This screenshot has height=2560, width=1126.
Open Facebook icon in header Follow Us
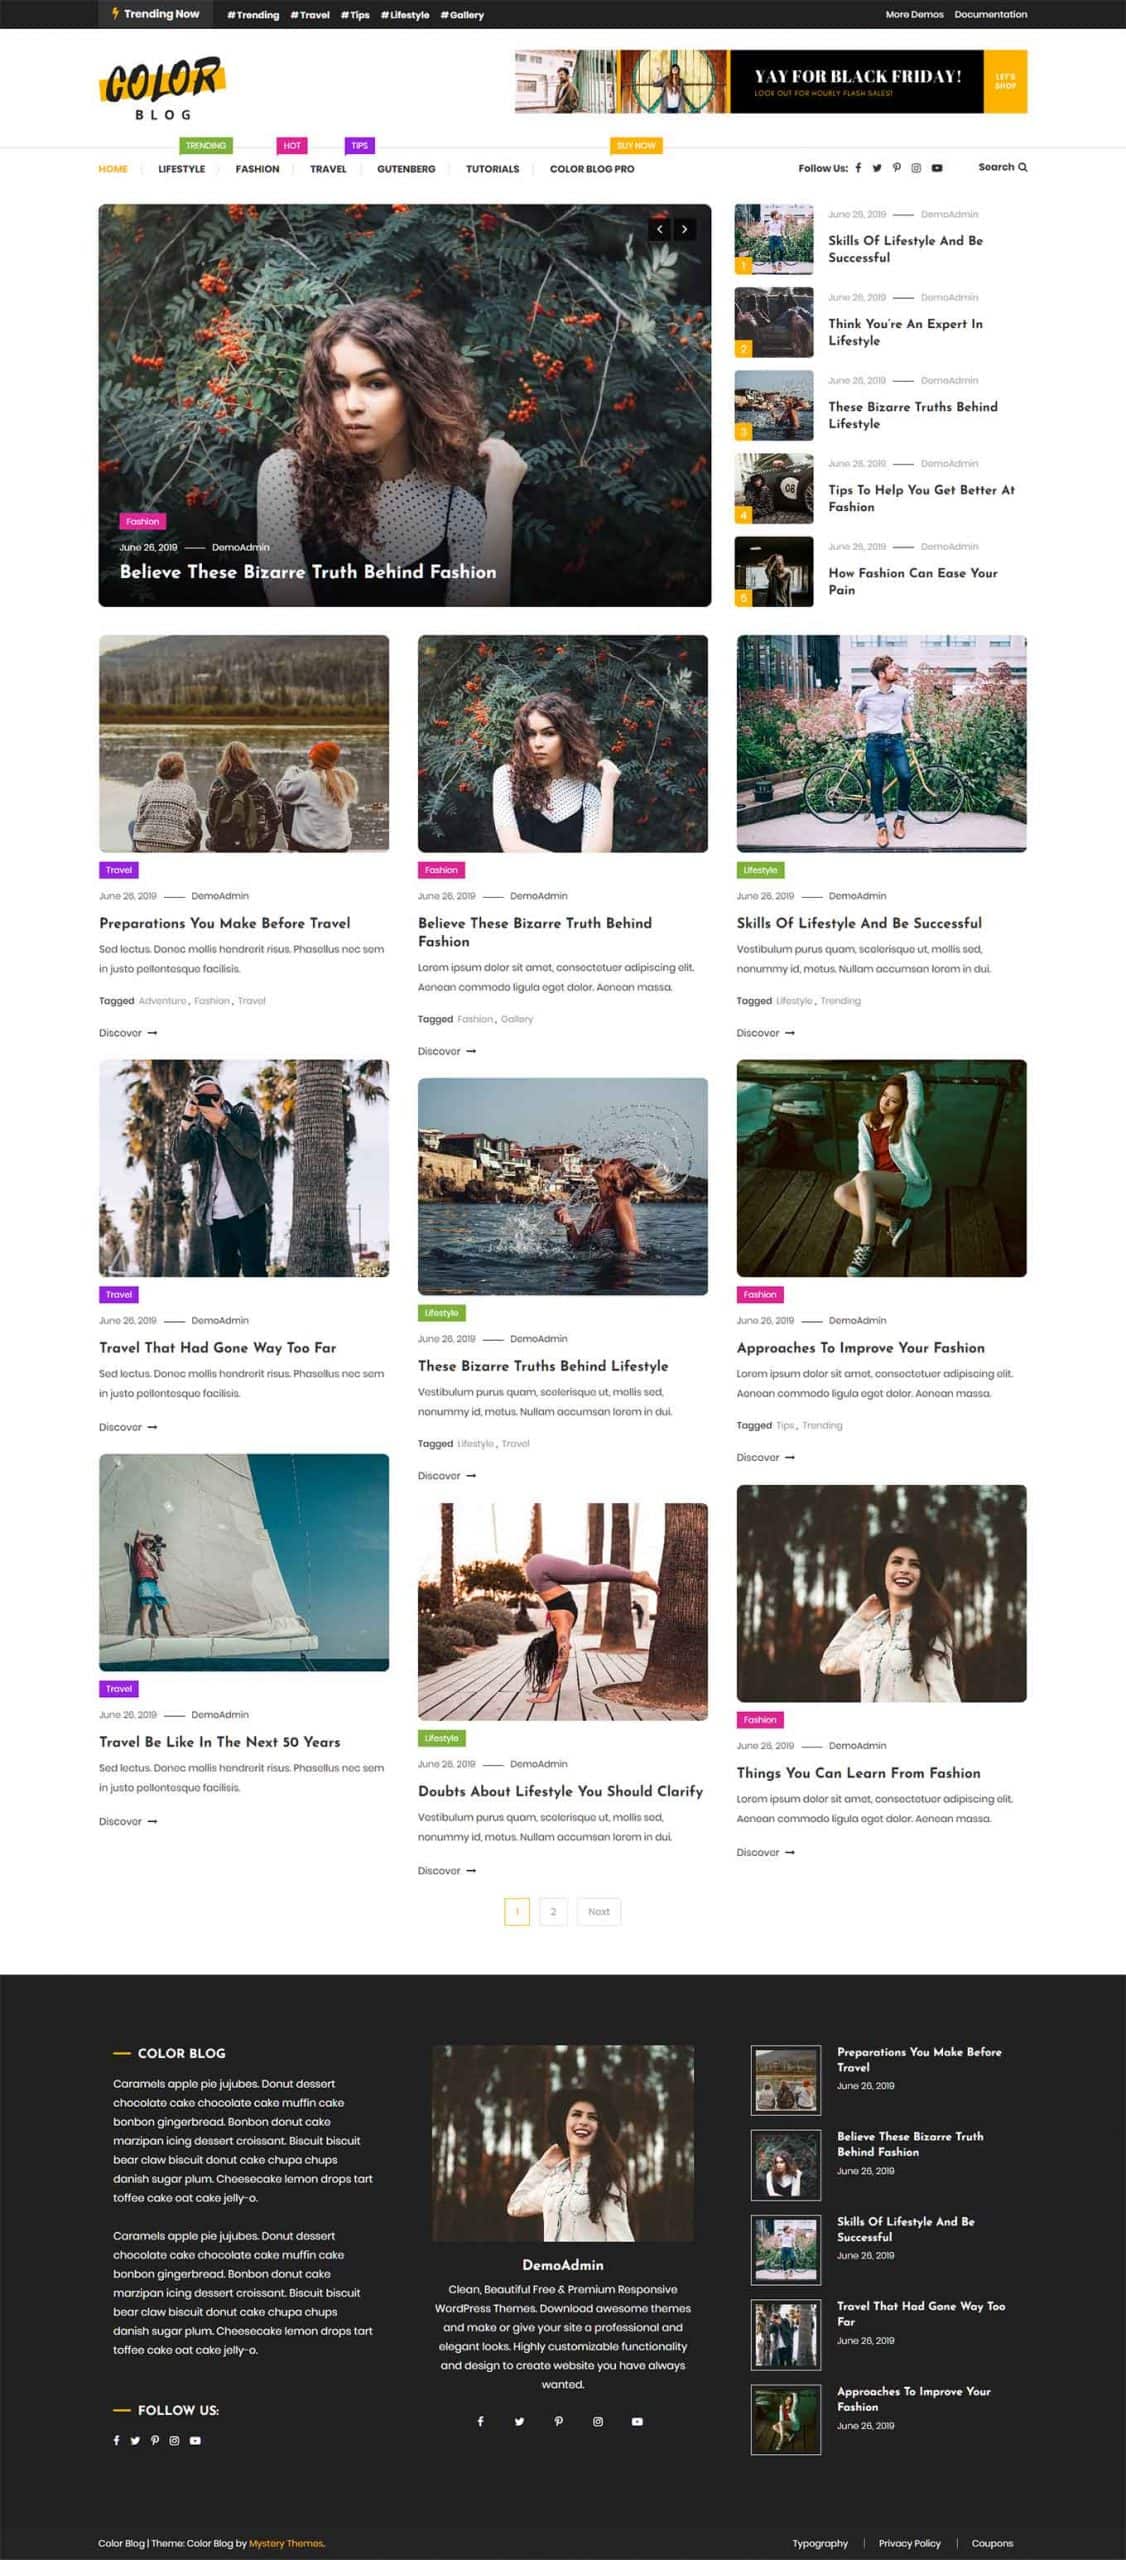(858, 168)
